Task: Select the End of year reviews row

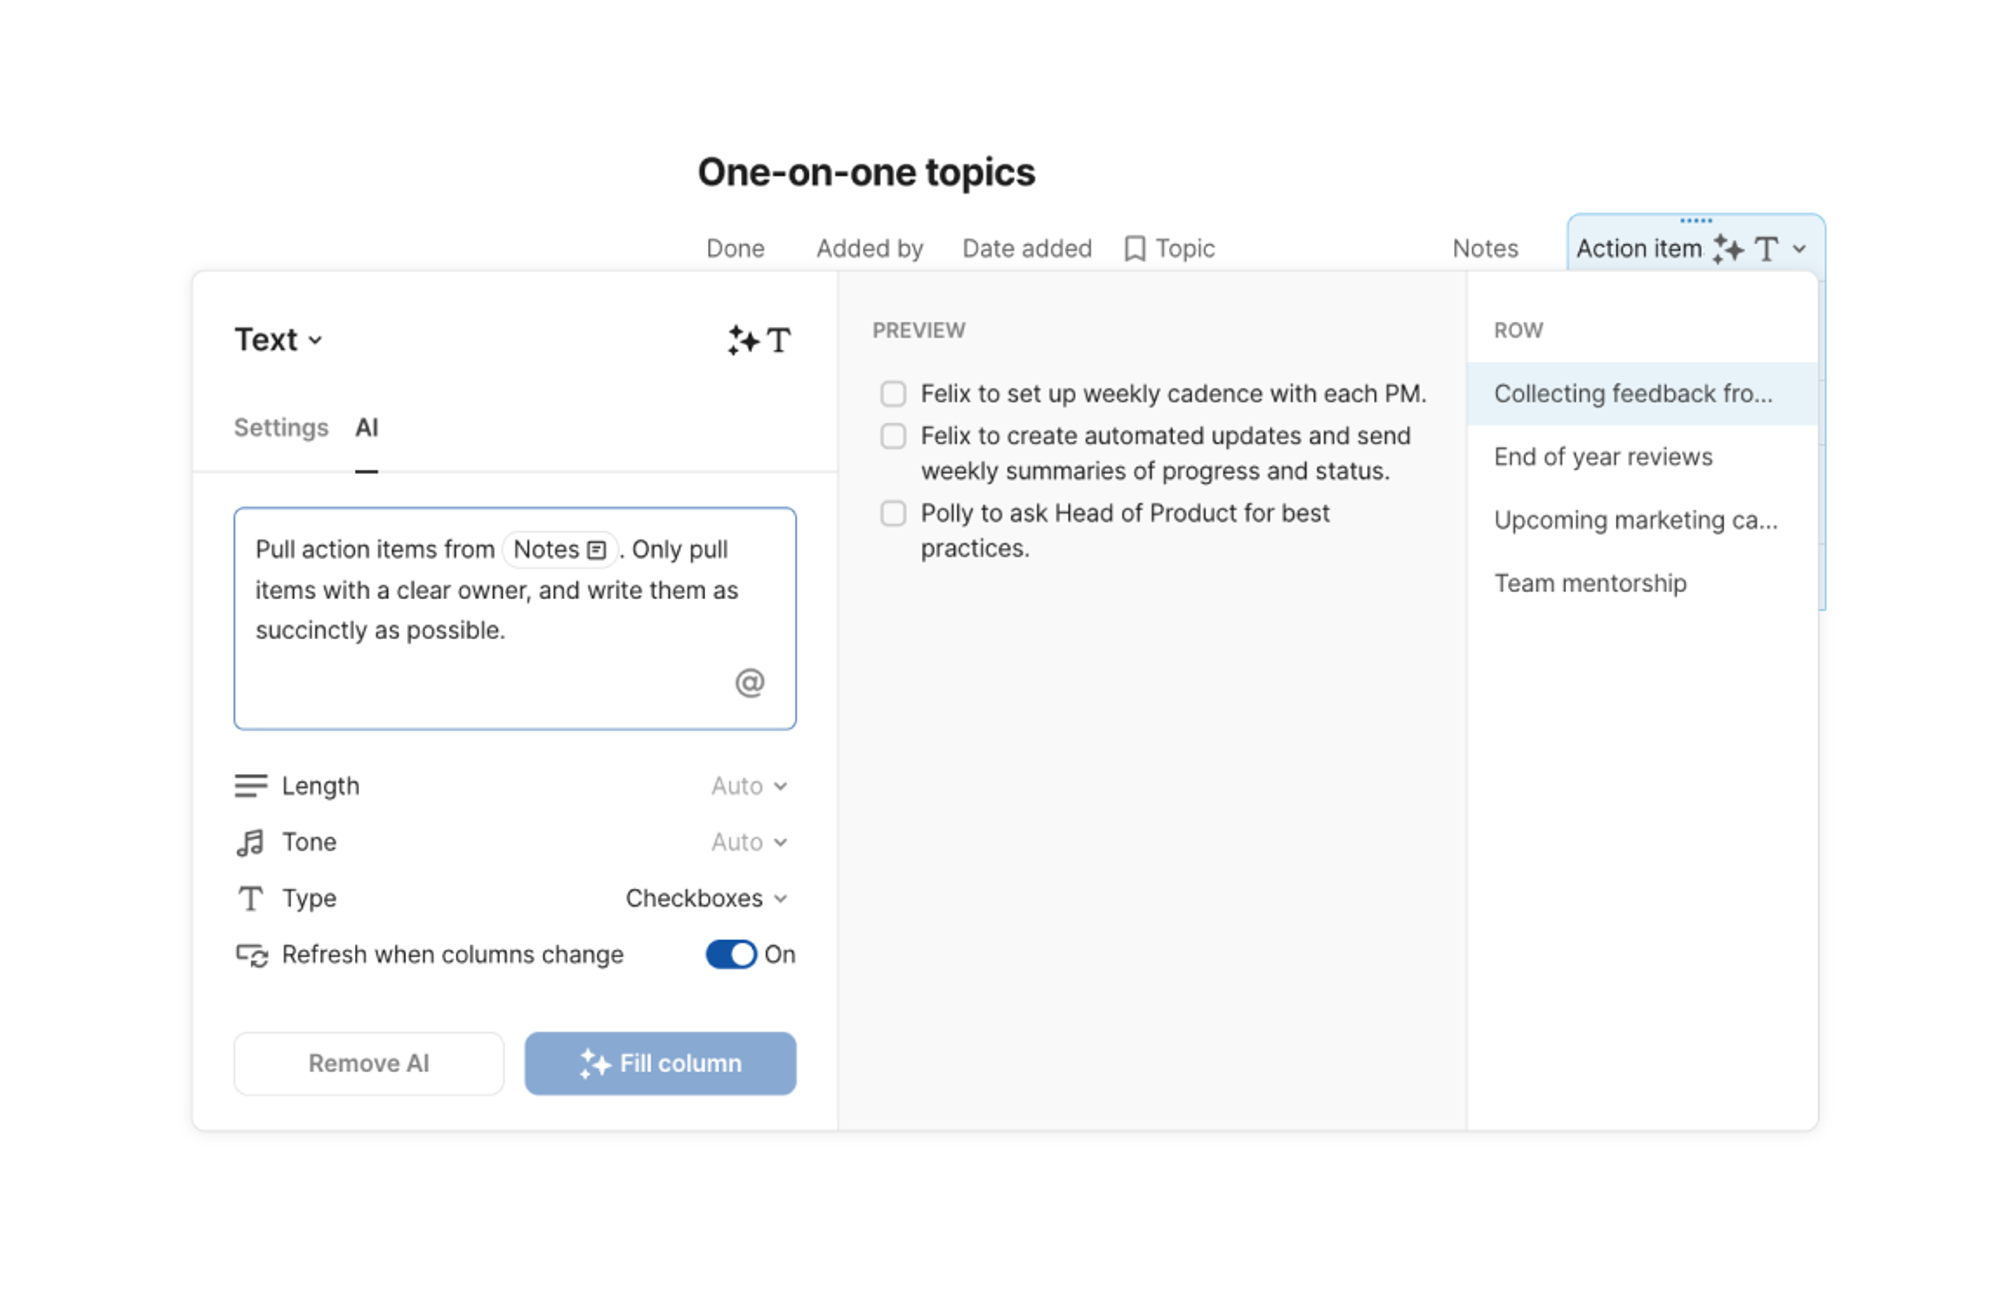Action: tap(1602, 457)
